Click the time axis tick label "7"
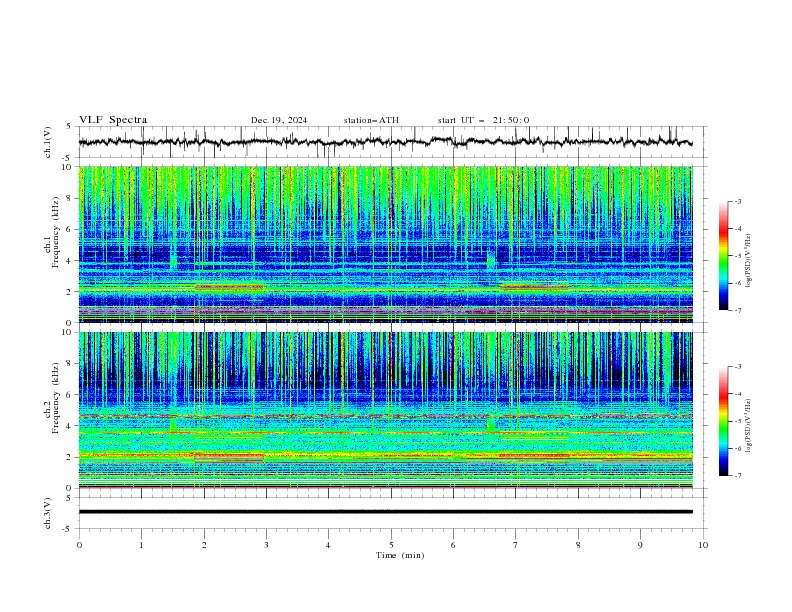 (516, 545)
